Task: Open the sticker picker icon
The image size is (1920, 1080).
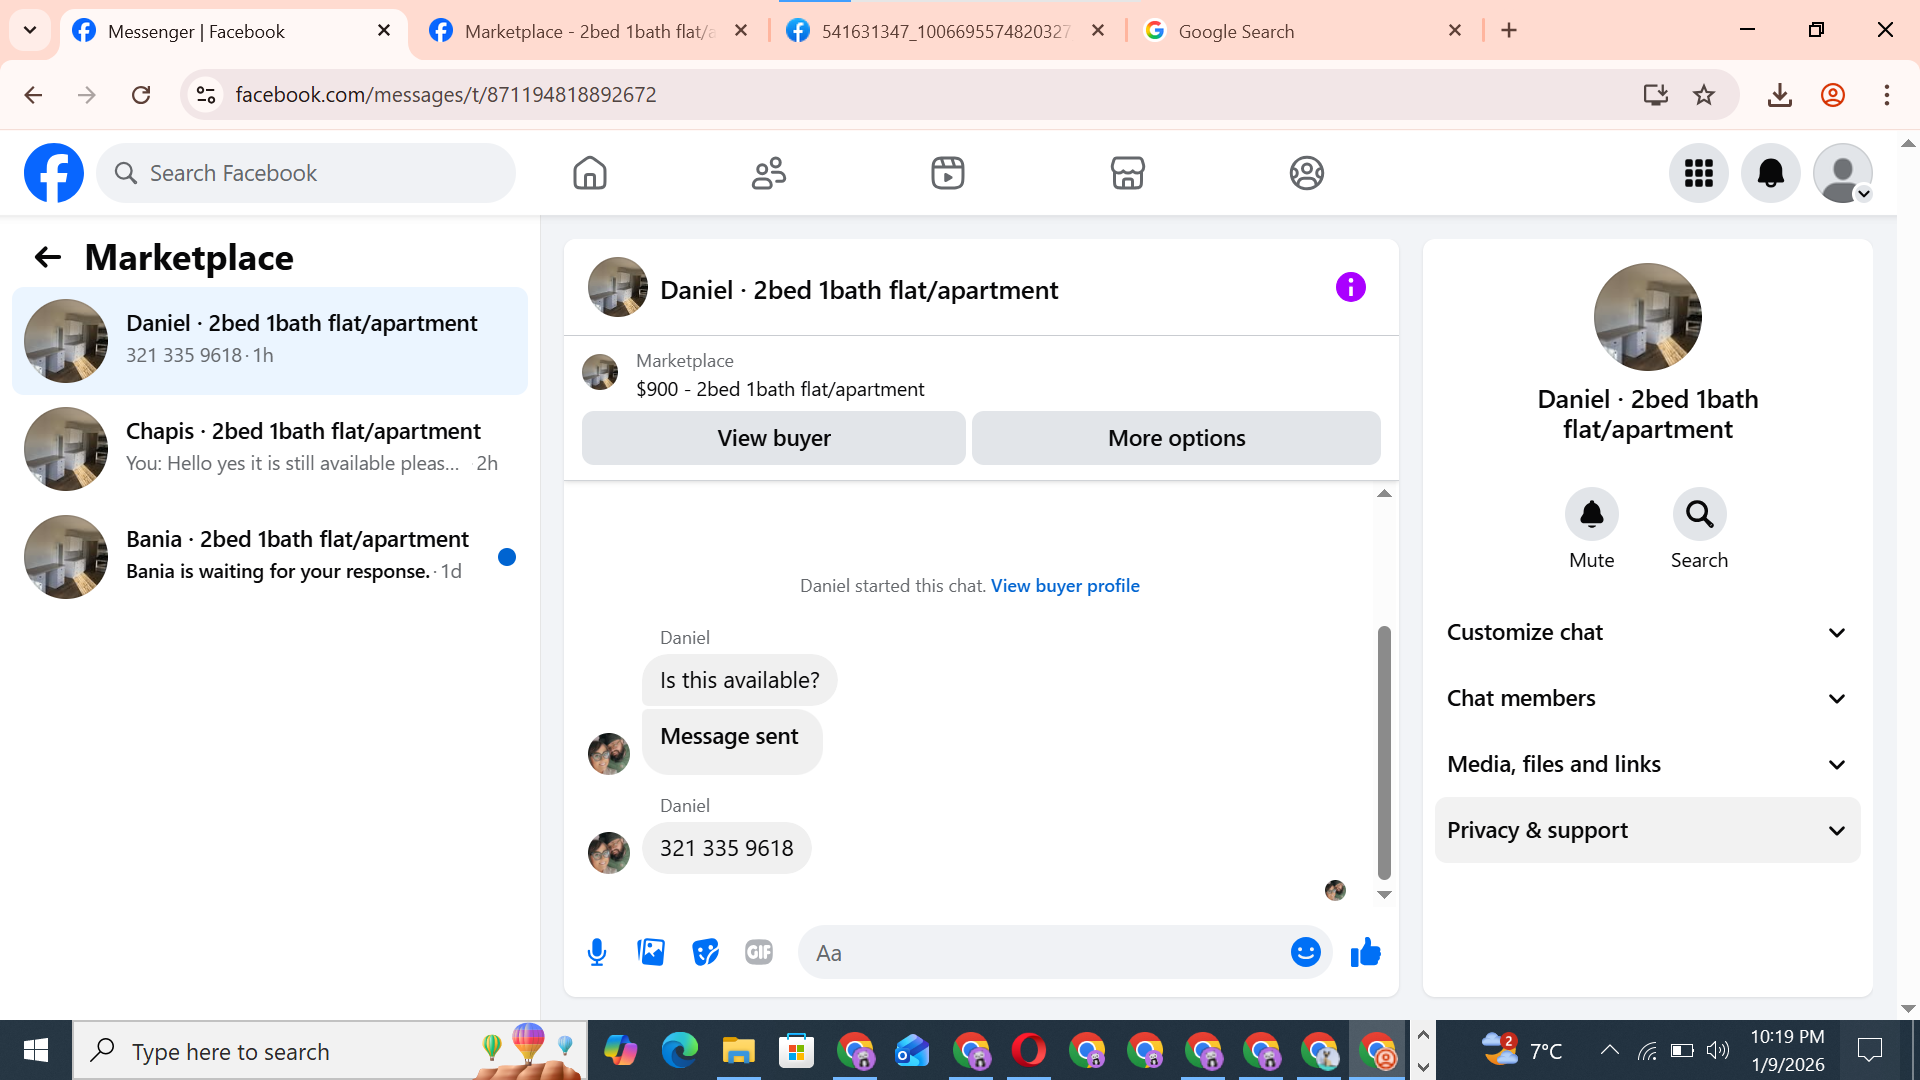Action: tap(705, 952)
